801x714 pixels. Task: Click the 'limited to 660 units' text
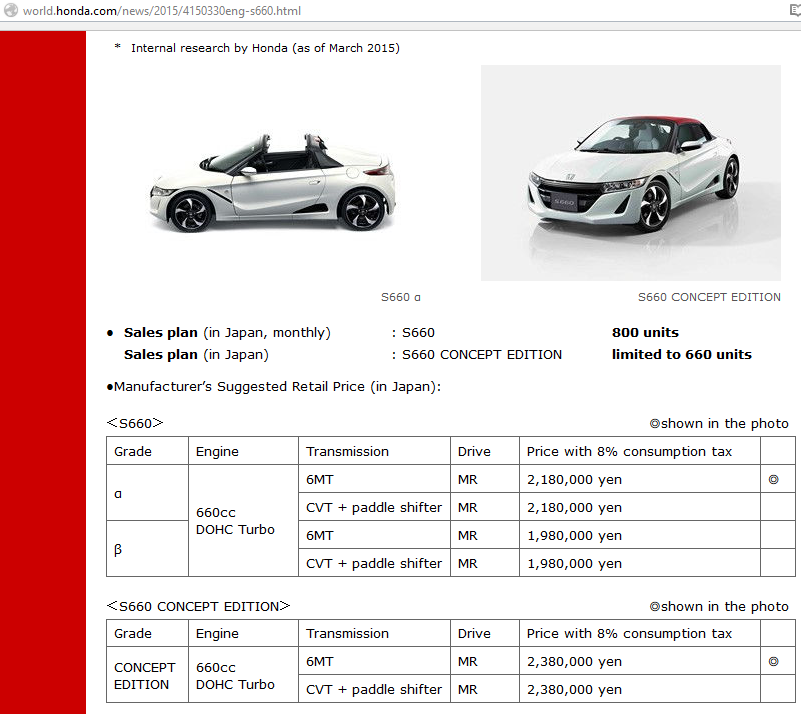coord(681,354)
